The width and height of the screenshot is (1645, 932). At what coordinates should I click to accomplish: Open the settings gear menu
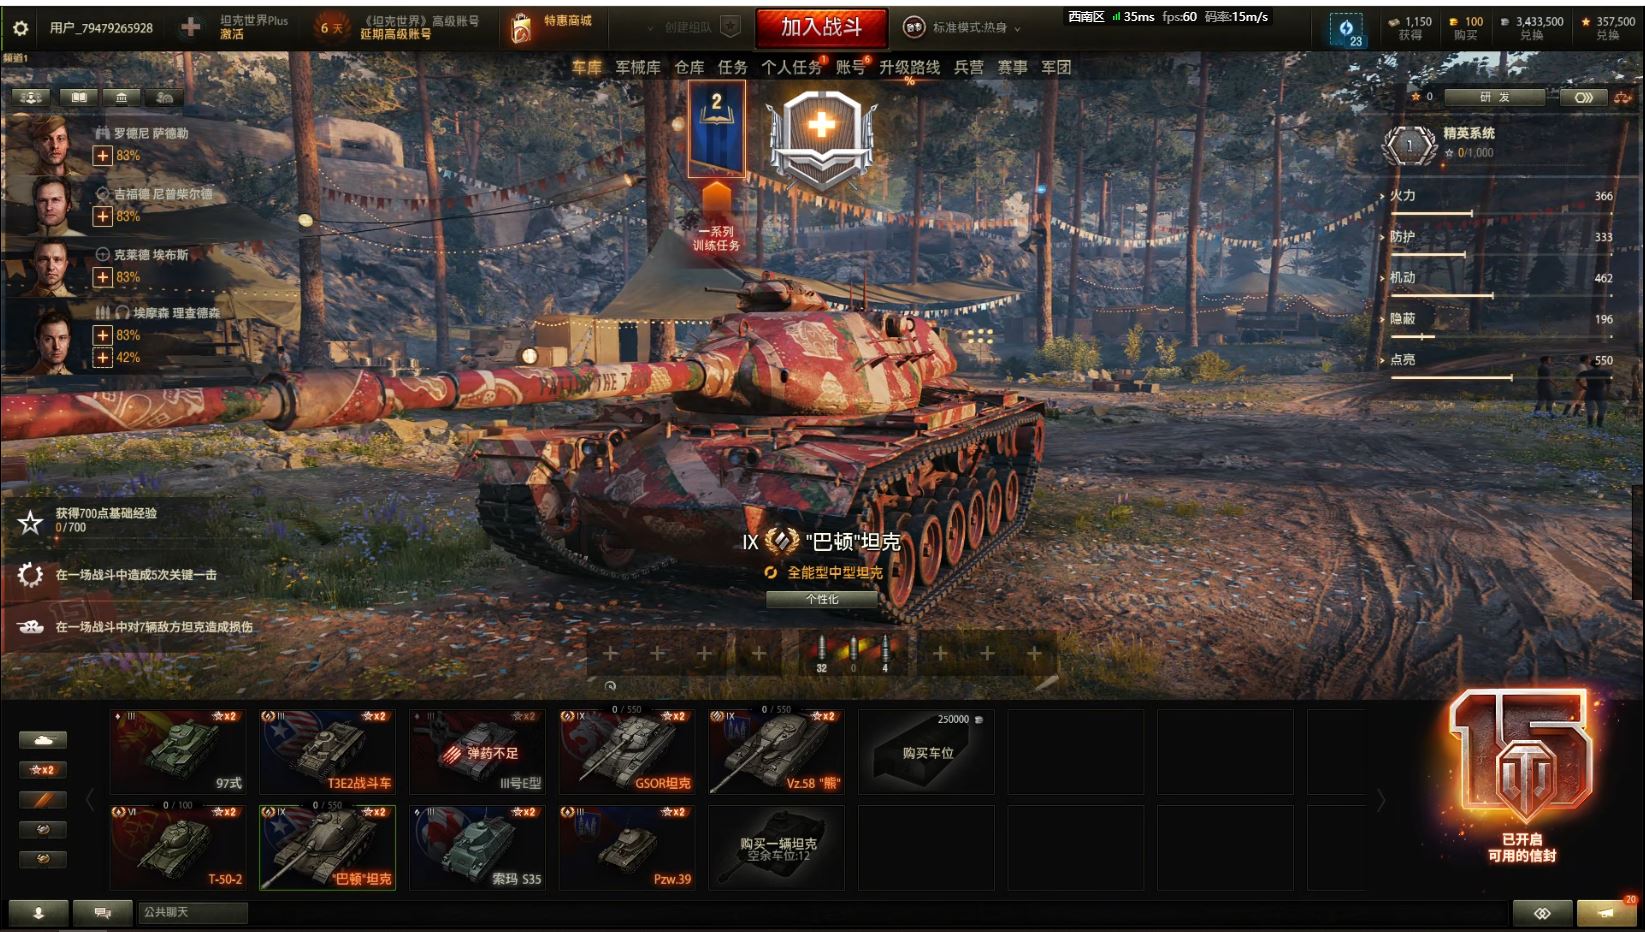click(20, 28)
